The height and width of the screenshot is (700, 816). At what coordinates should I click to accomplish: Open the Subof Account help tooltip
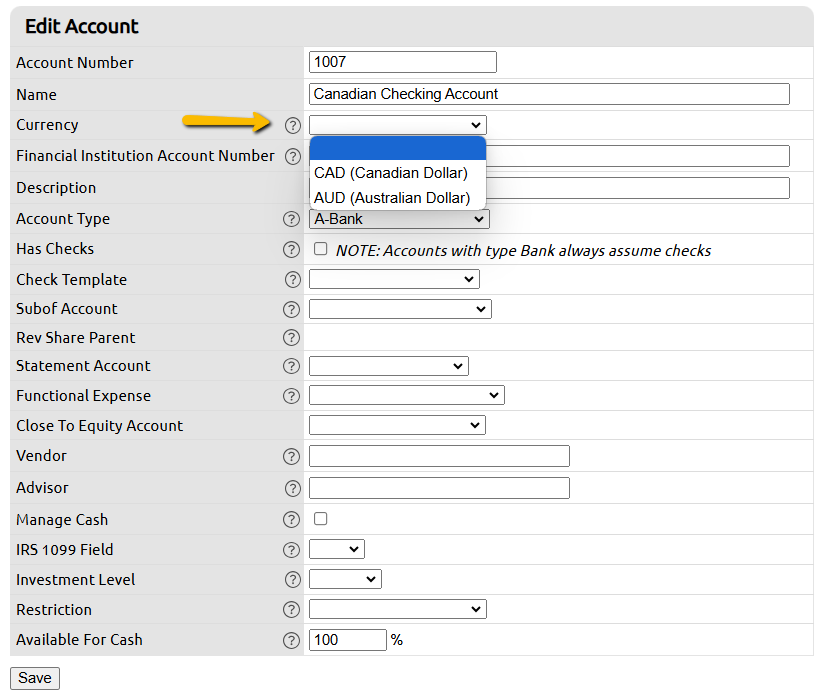coord(291,309)
